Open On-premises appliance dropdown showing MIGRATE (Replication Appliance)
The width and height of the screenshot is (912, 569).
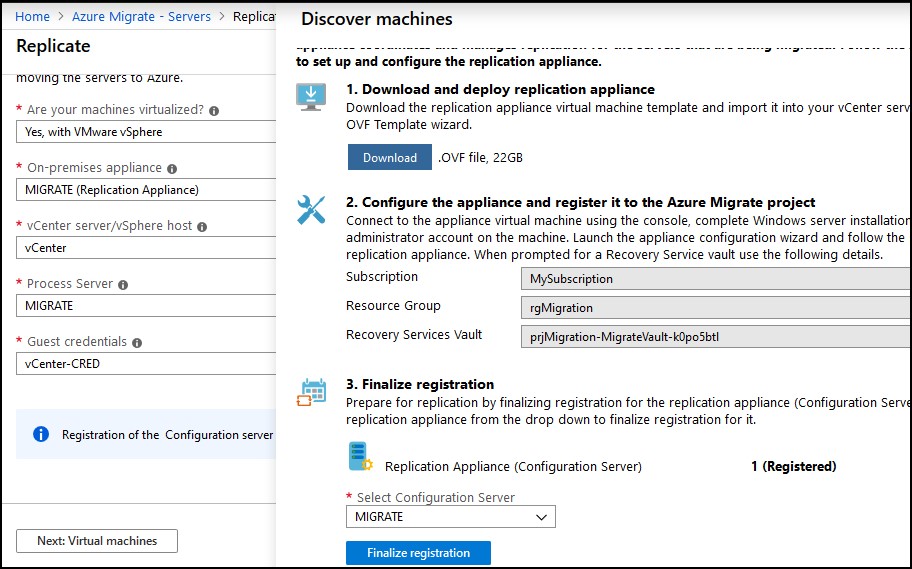(x=146, y=190)
